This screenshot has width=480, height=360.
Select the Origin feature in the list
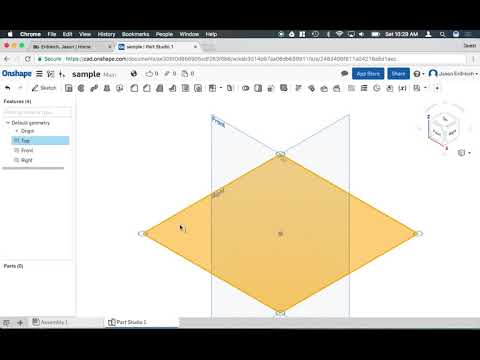click(27, 131)
